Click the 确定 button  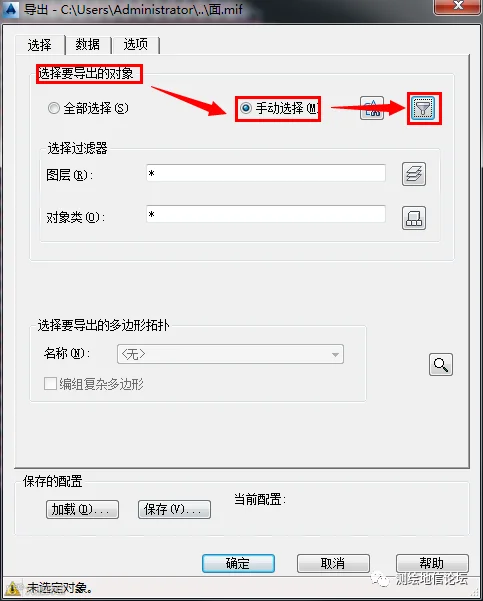coord(238,563)
